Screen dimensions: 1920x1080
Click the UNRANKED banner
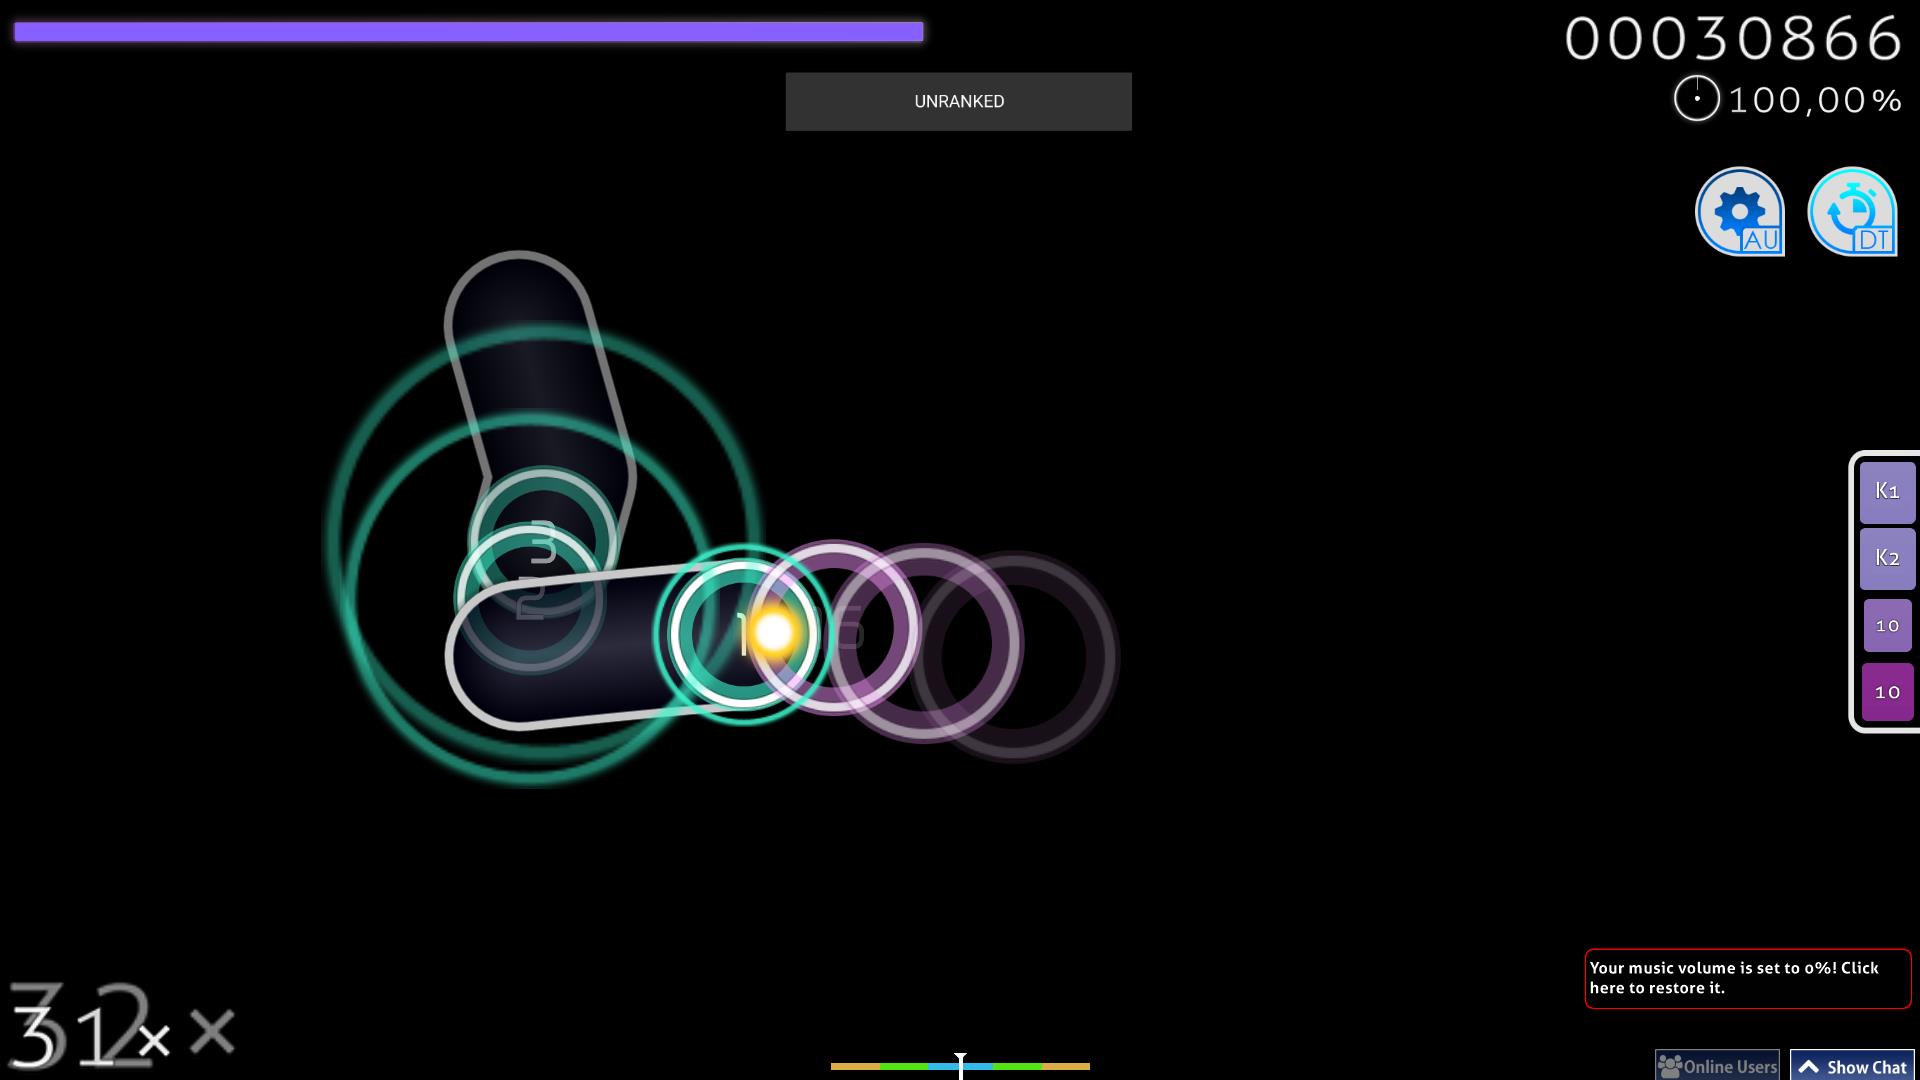(x=958, y=101)
